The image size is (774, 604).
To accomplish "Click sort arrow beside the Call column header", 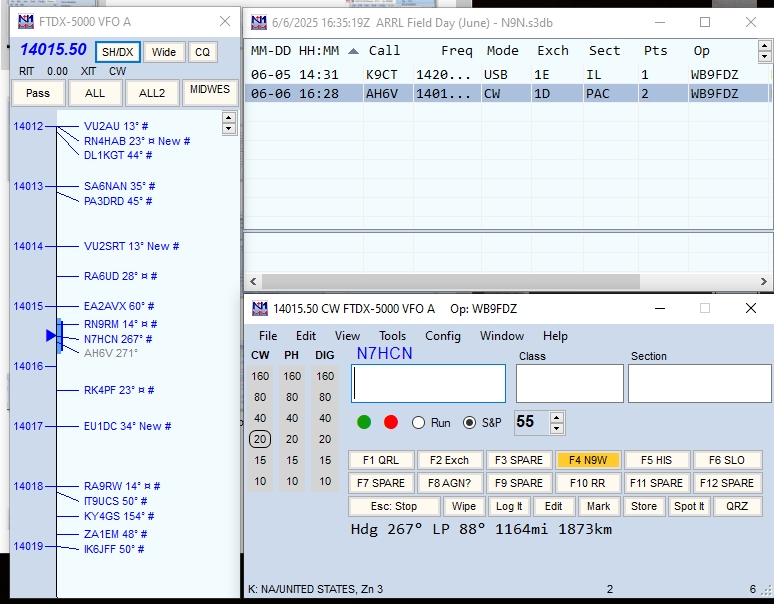I will click(353, 51).
